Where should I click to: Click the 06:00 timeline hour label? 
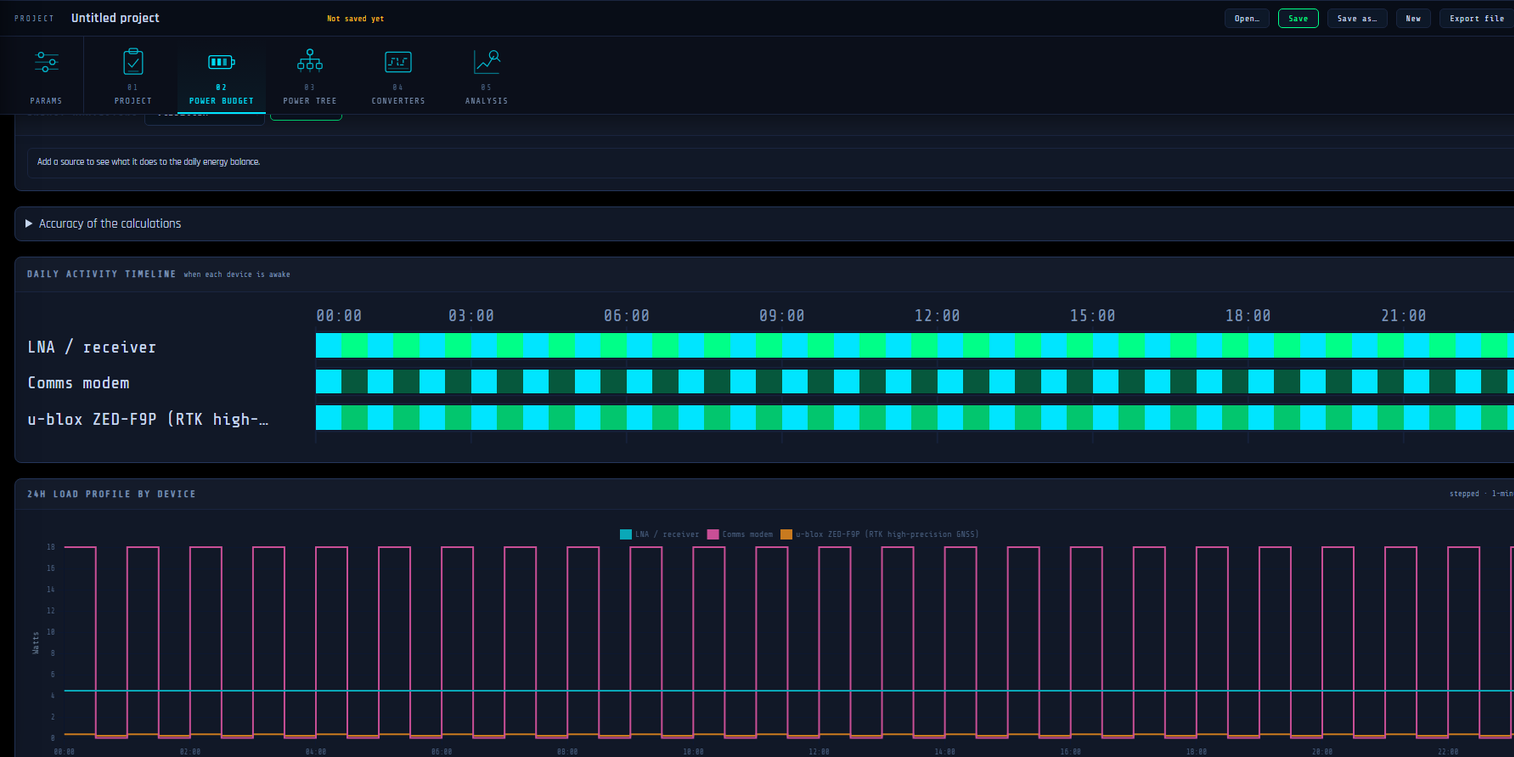tap(626, 316)
